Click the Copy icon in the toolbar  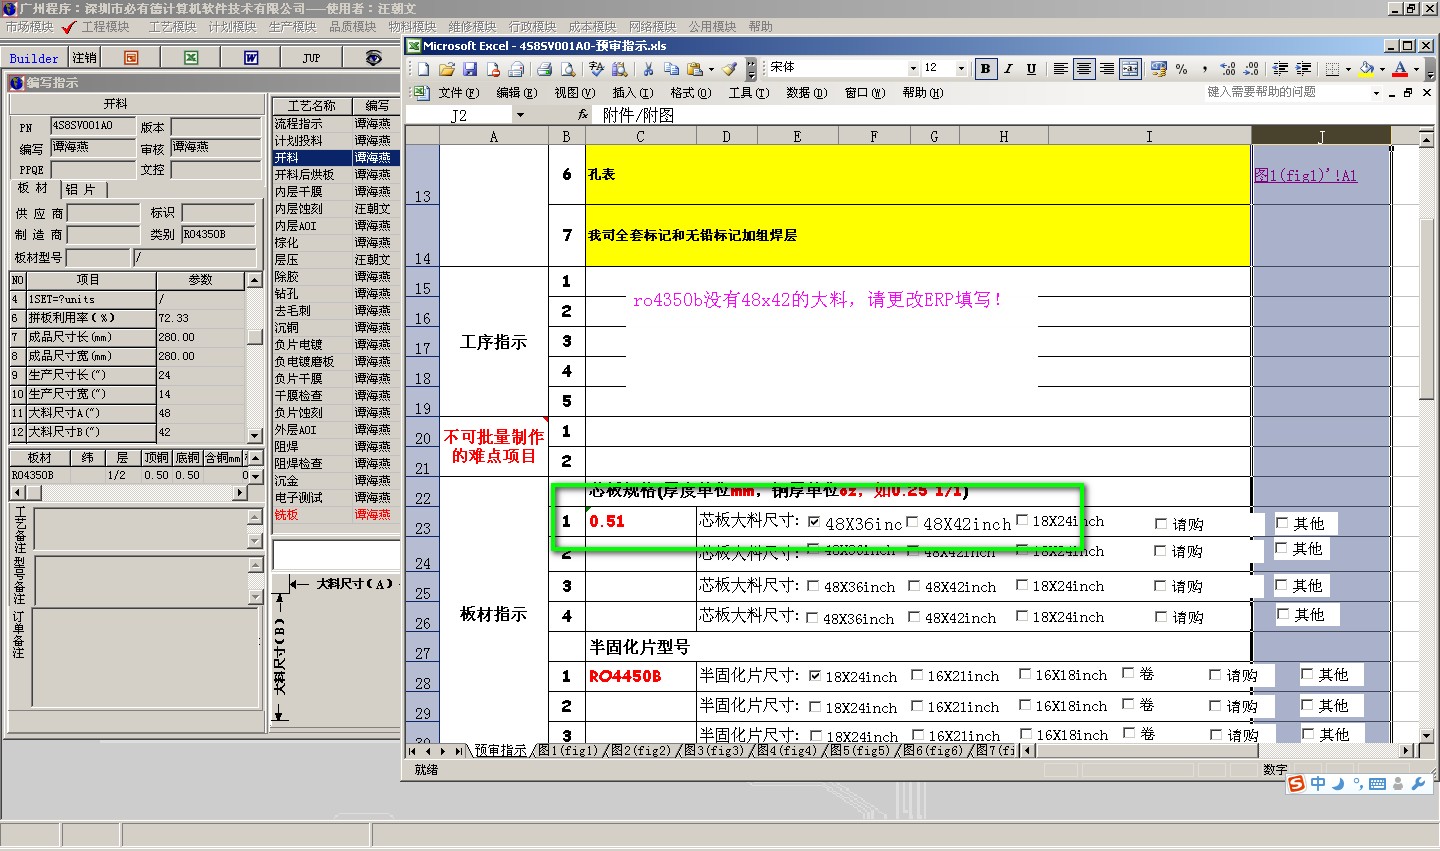point(671,69)
